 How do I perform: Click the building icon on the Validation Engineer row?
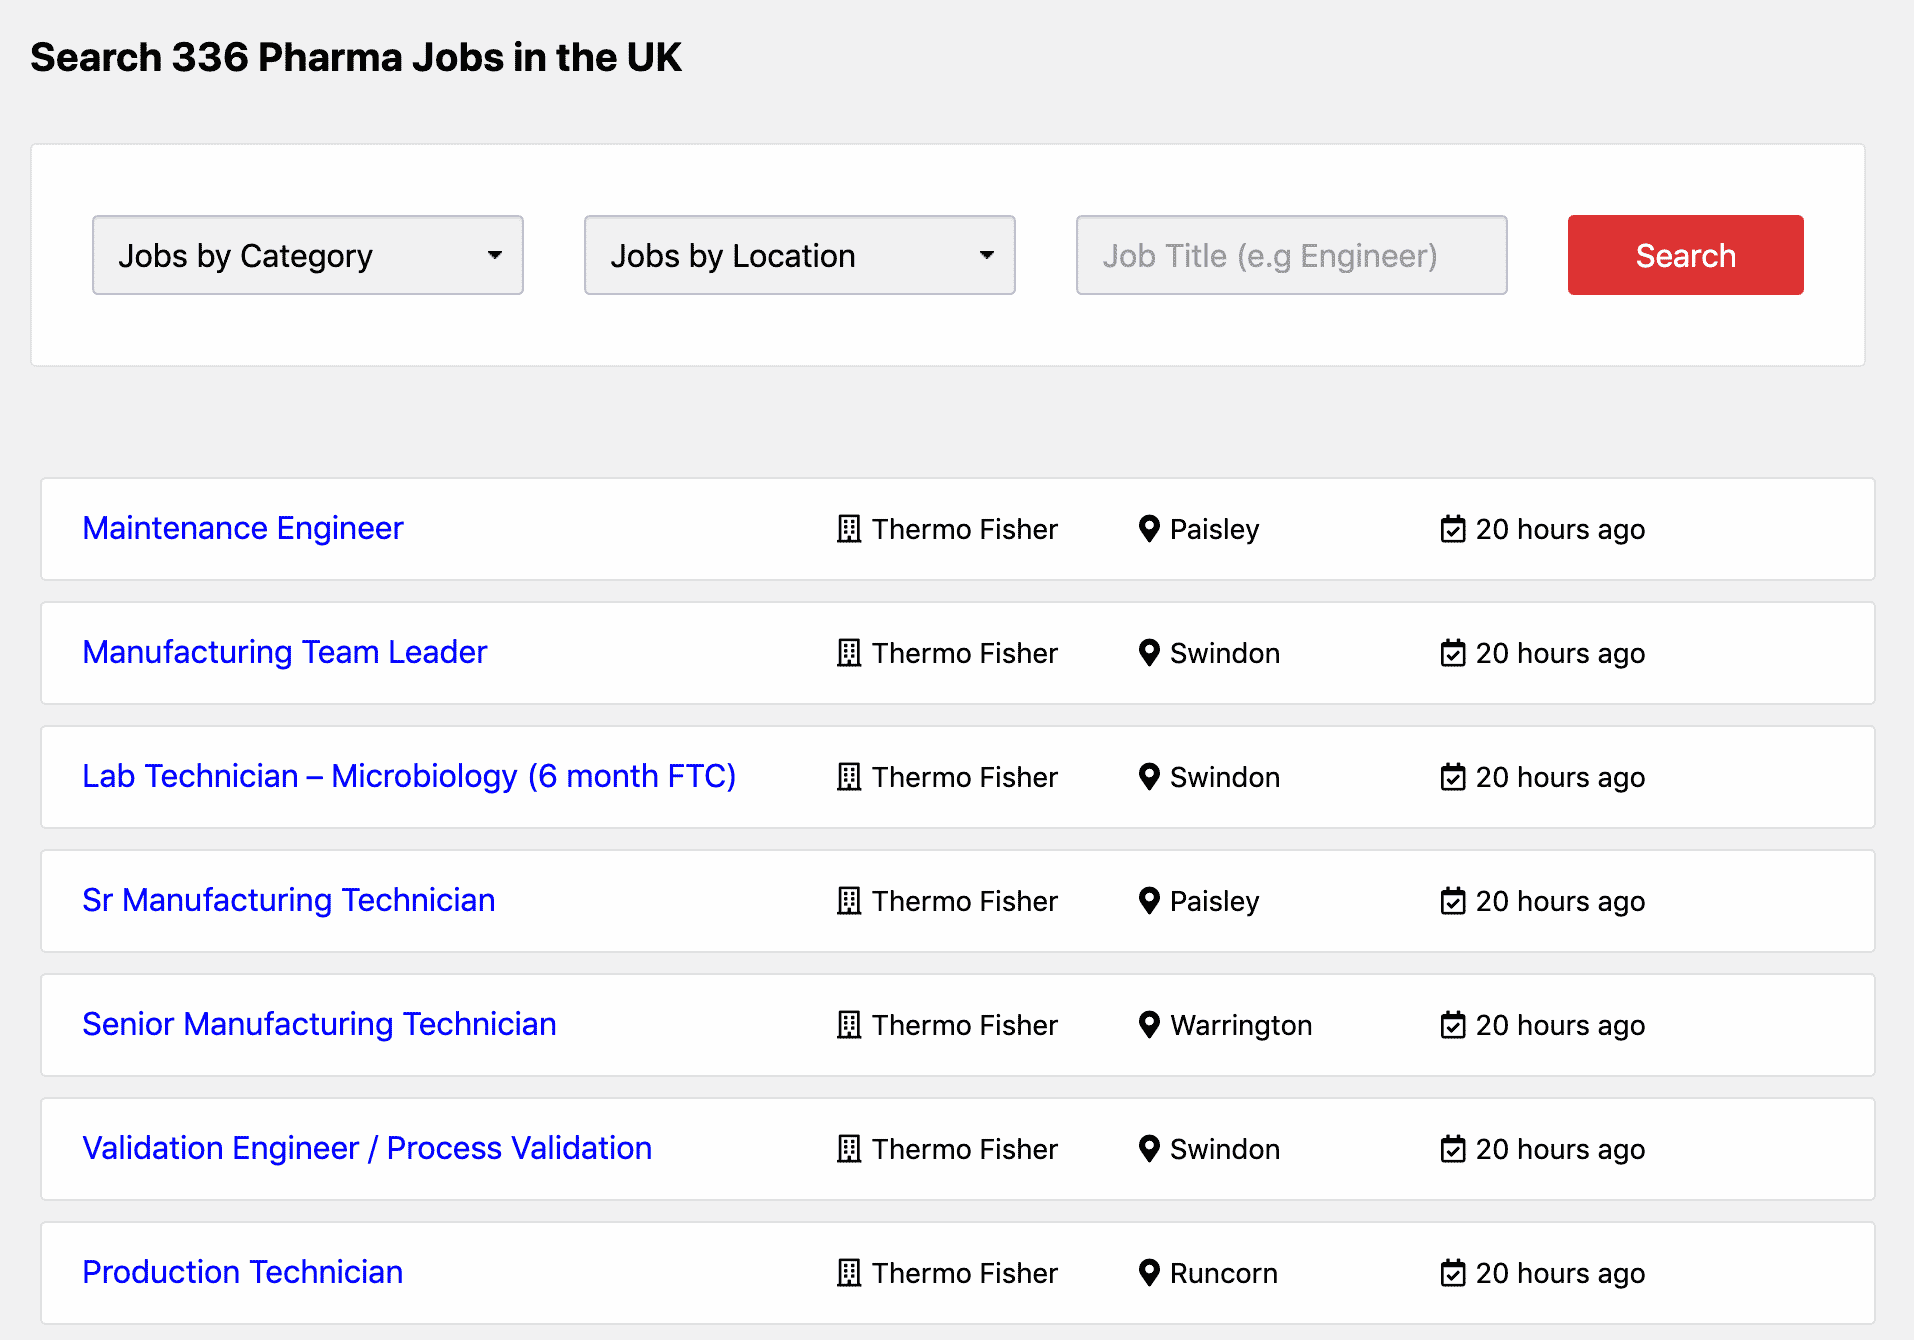[848, 1149]
